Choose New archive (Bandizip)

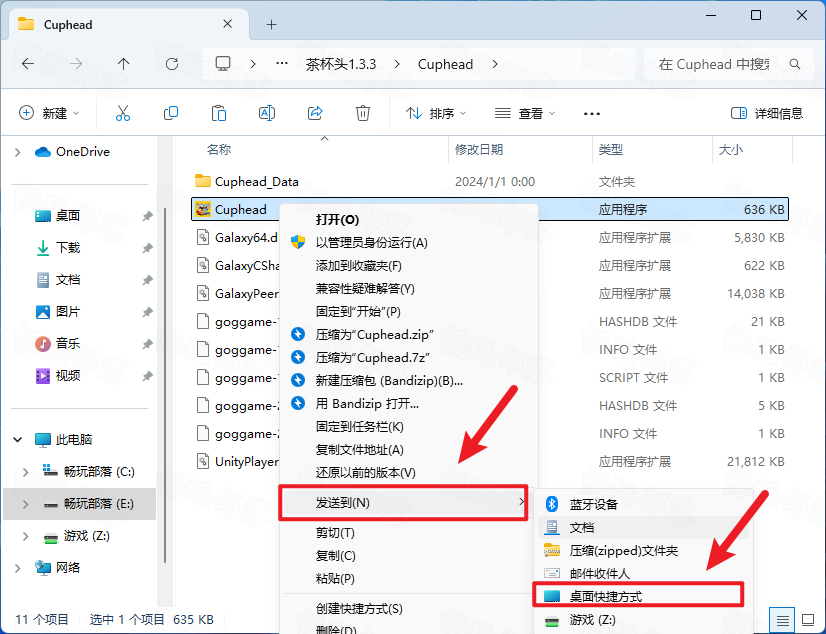(x=408, y=381)
